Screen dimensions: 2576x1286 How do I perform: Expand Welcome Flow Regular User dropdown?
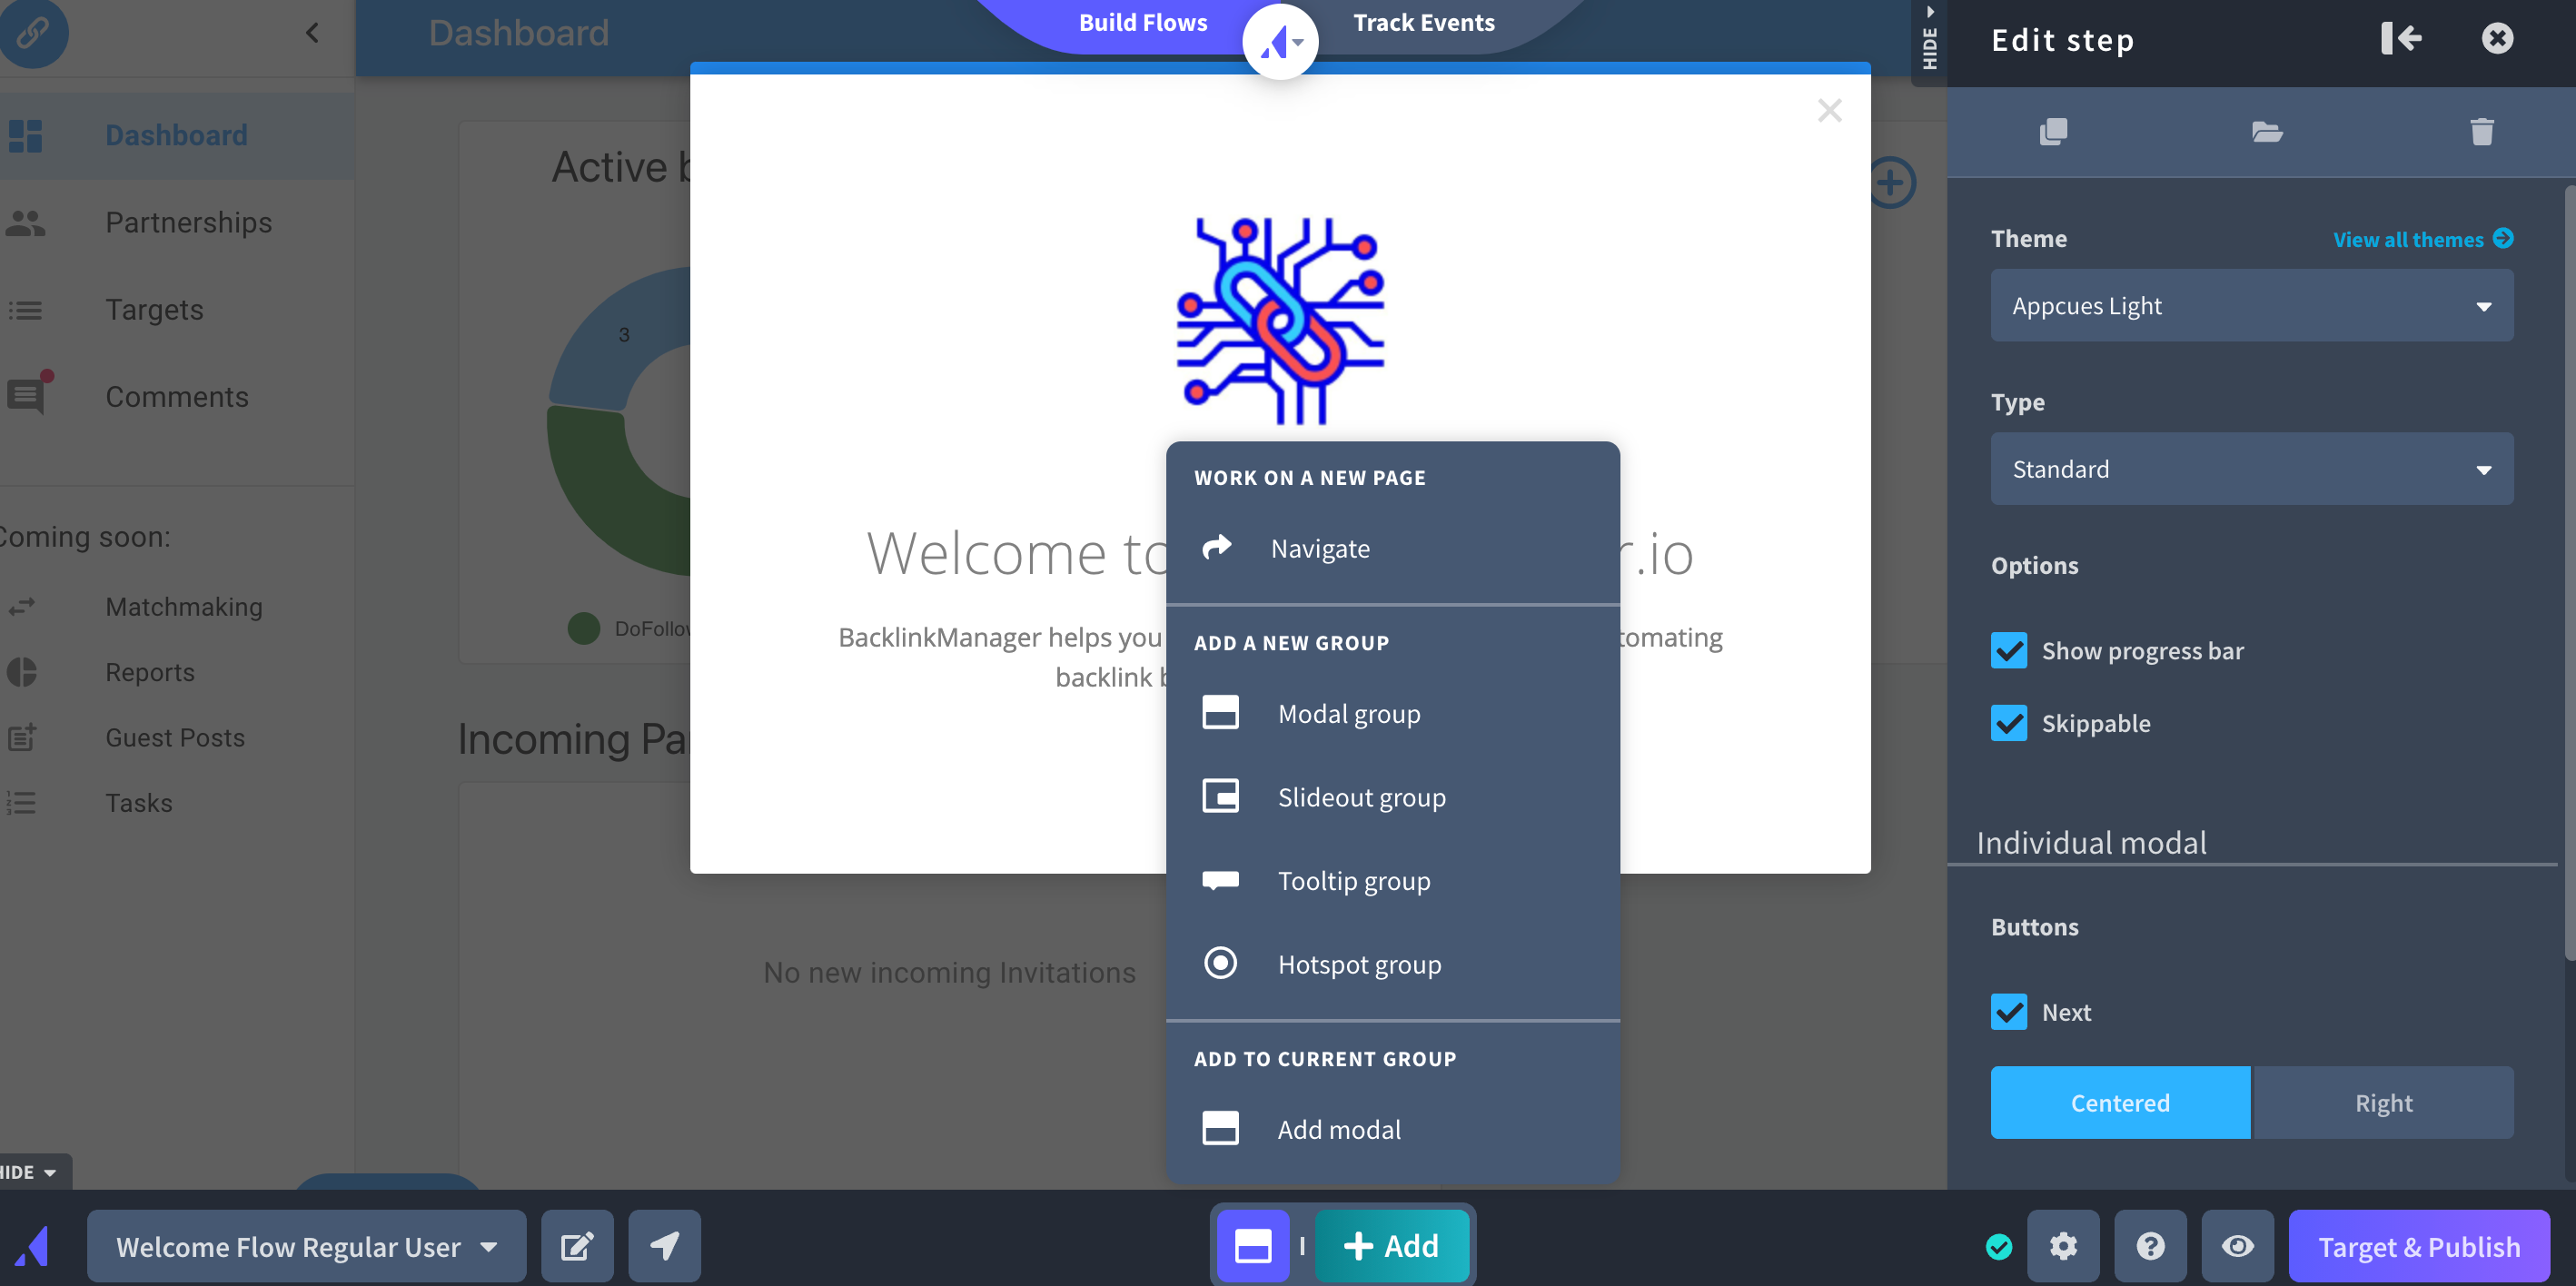point(493,1245)
